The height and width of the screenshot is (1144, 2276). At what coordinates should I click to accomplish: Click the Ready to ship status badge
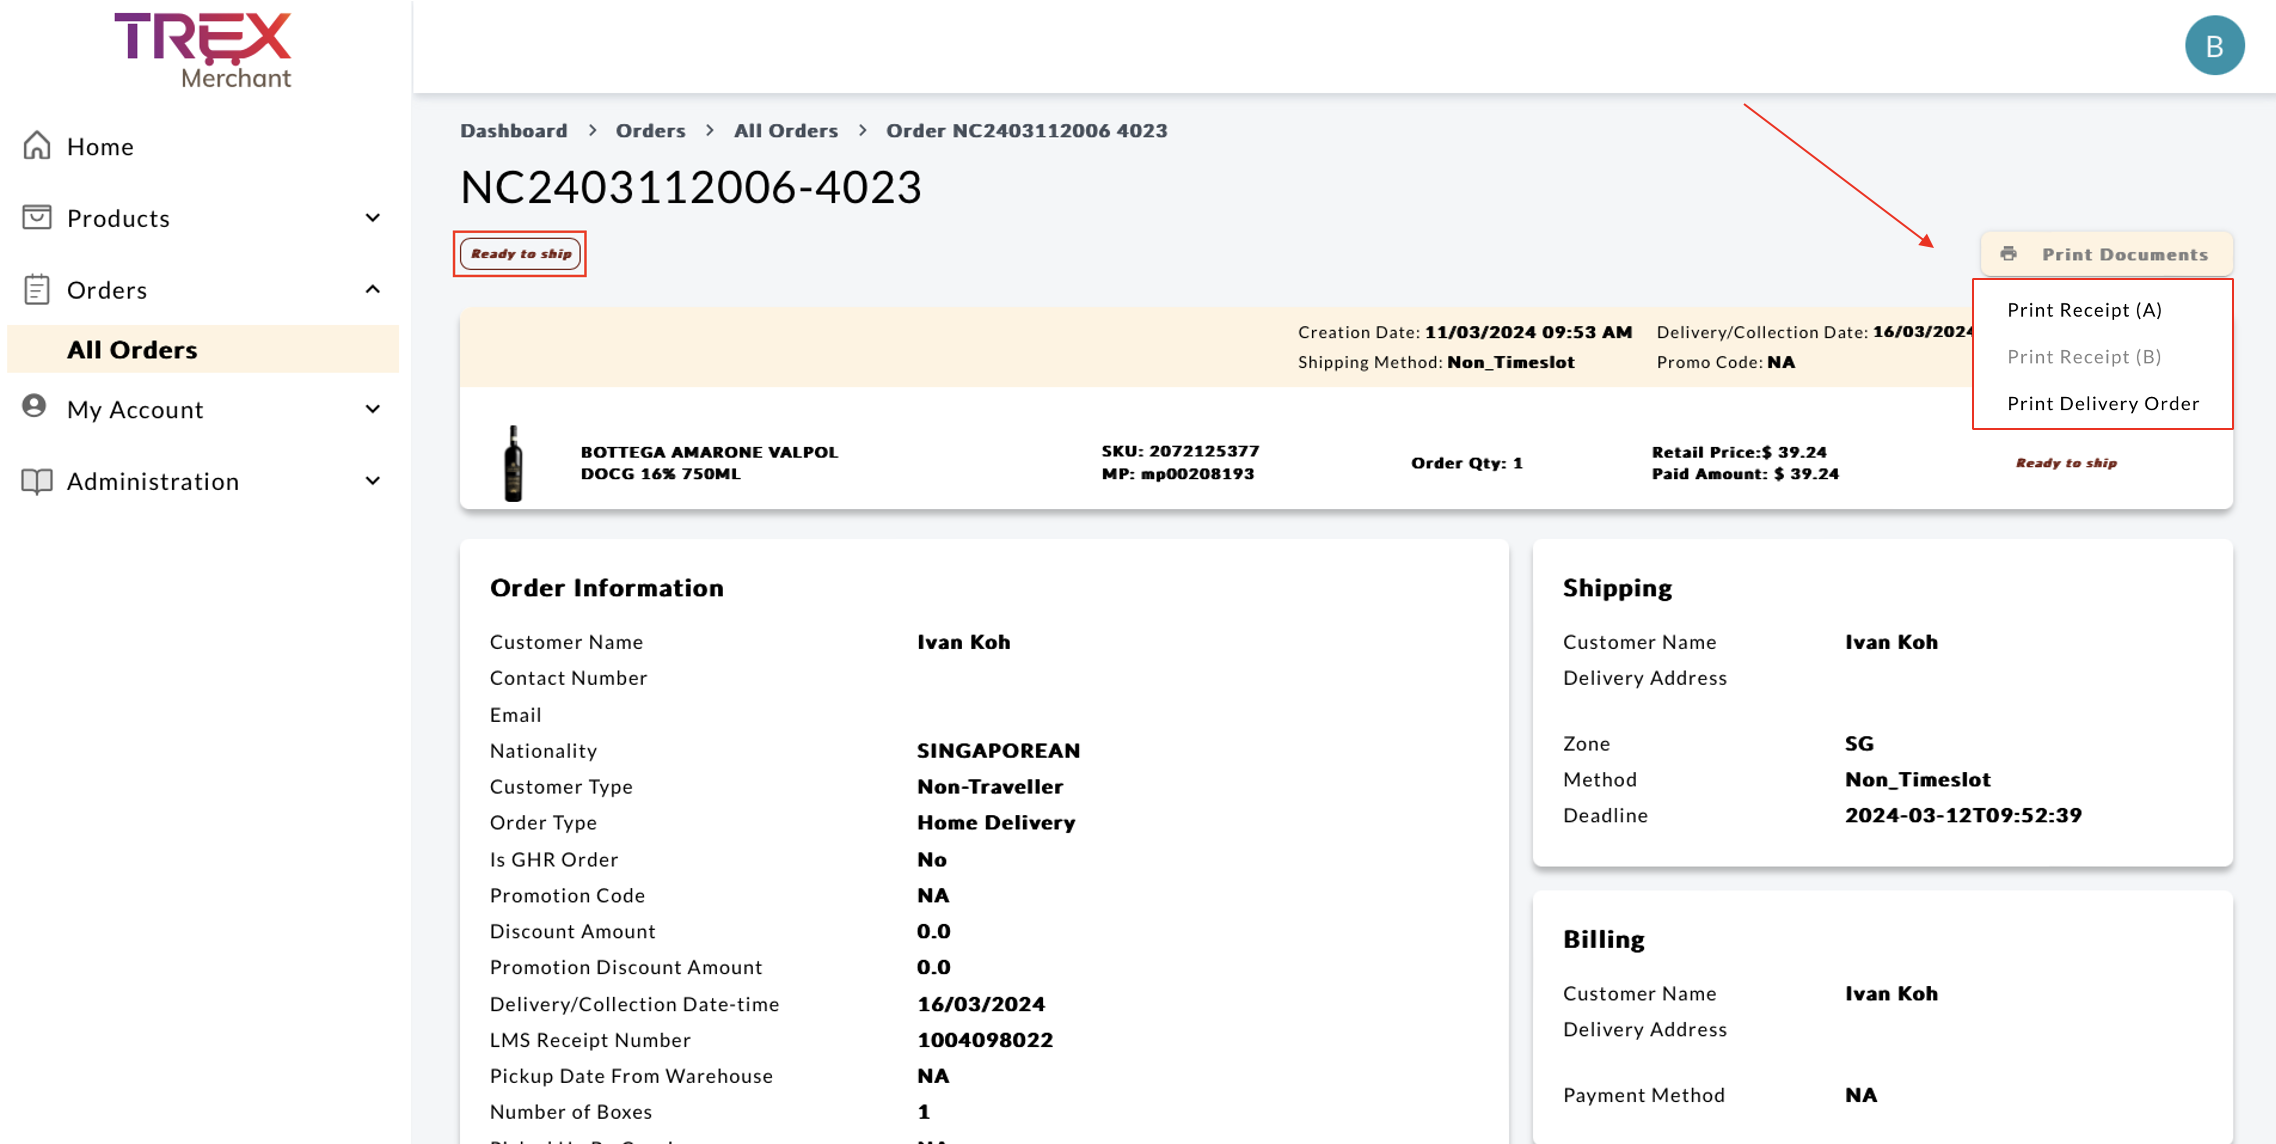pos(520,254)
